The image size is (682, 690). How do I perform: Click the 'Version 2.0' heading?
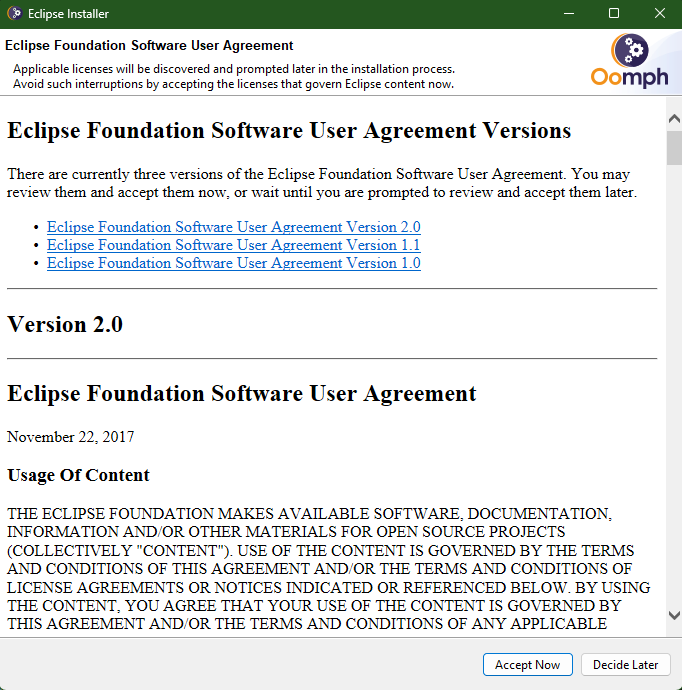[65, 325]
